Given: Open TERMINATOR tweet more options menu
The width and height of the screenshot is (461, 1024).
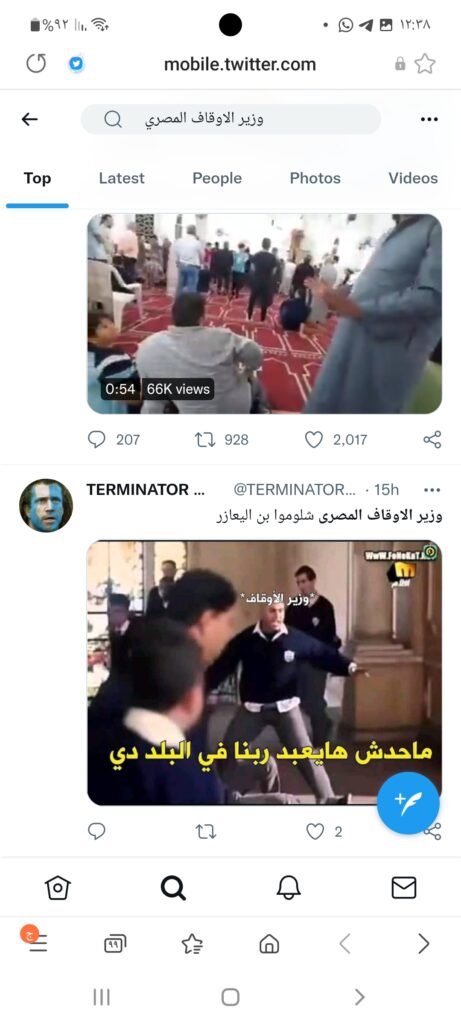Looking at the screenshot, I should pyautogui.click(x=432, y=490).
